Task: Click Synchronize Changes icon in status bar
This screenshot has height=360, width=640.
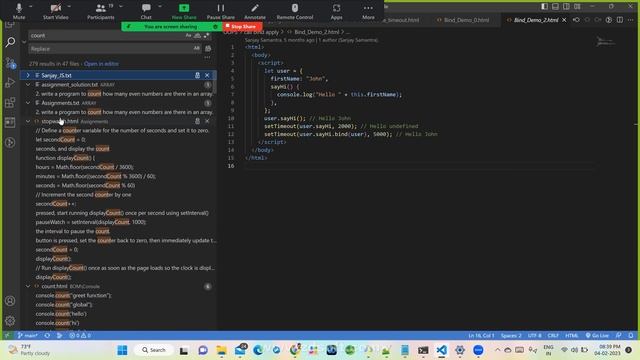Action: pos(47,336)
